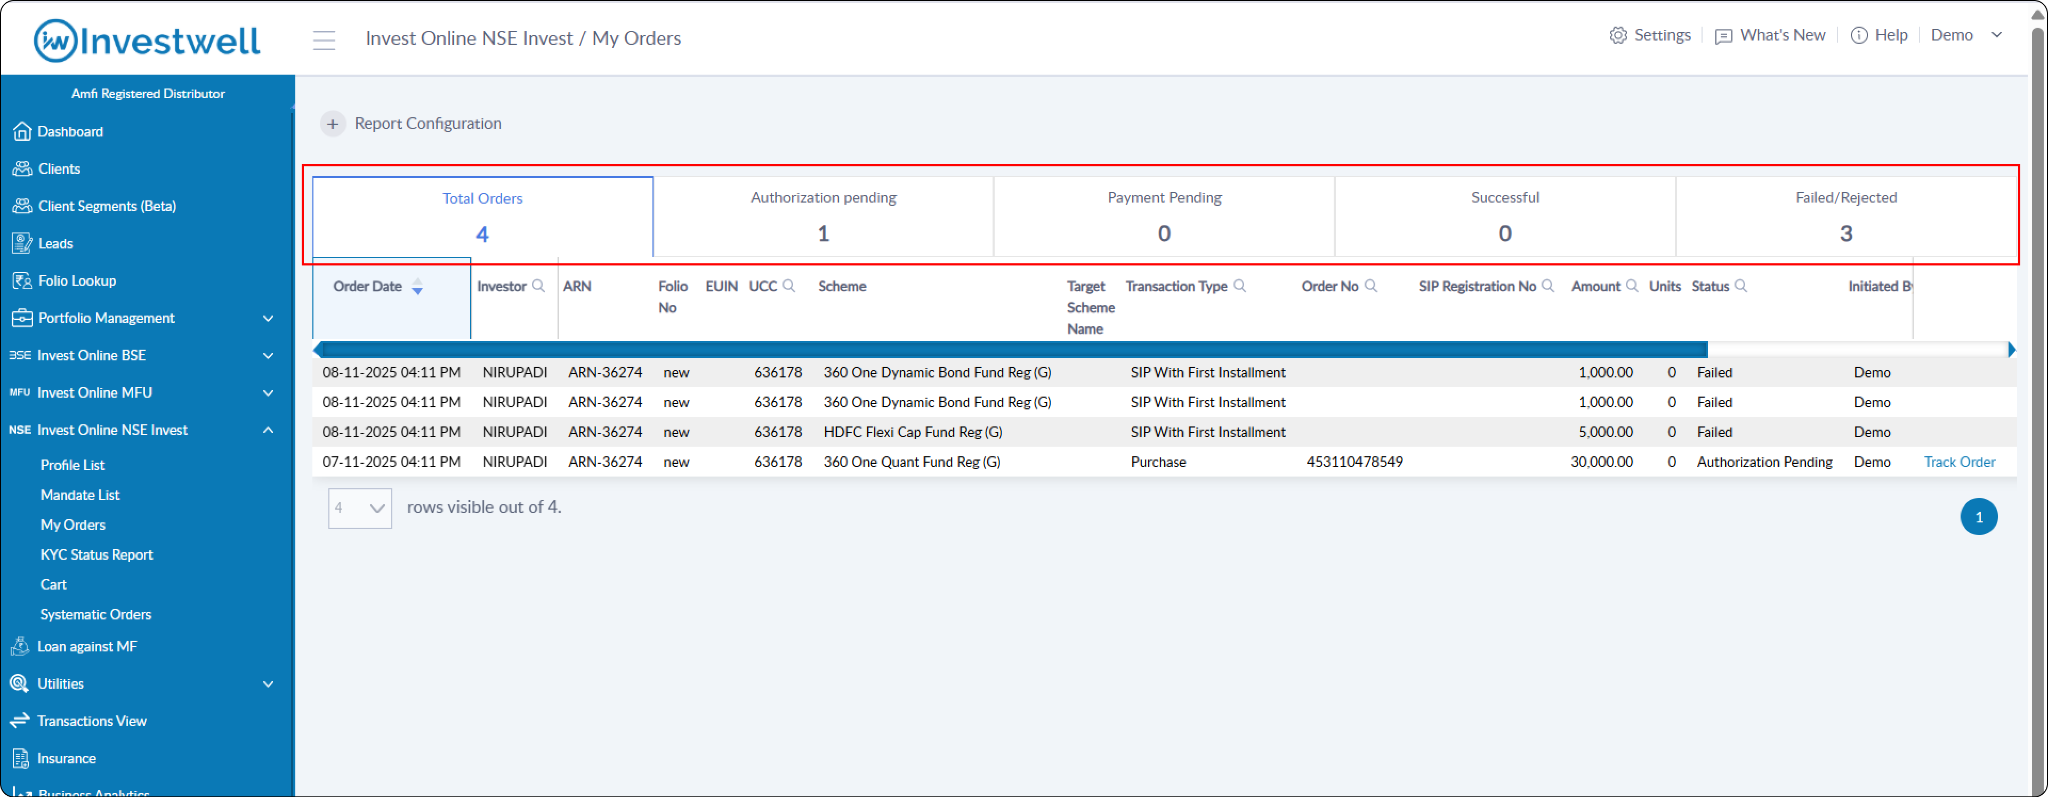This screenshot has height=797, width=2048.
Task: Click the HDFC Flexi Cap Fund Reg (G) cell
Action: click(x=913, y=432)
